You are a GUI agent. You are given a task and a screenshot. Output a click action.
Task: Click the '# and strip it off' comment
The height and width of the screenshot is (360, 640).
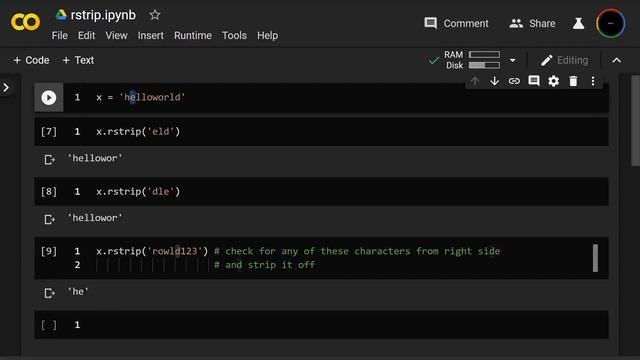click(264, 264)
